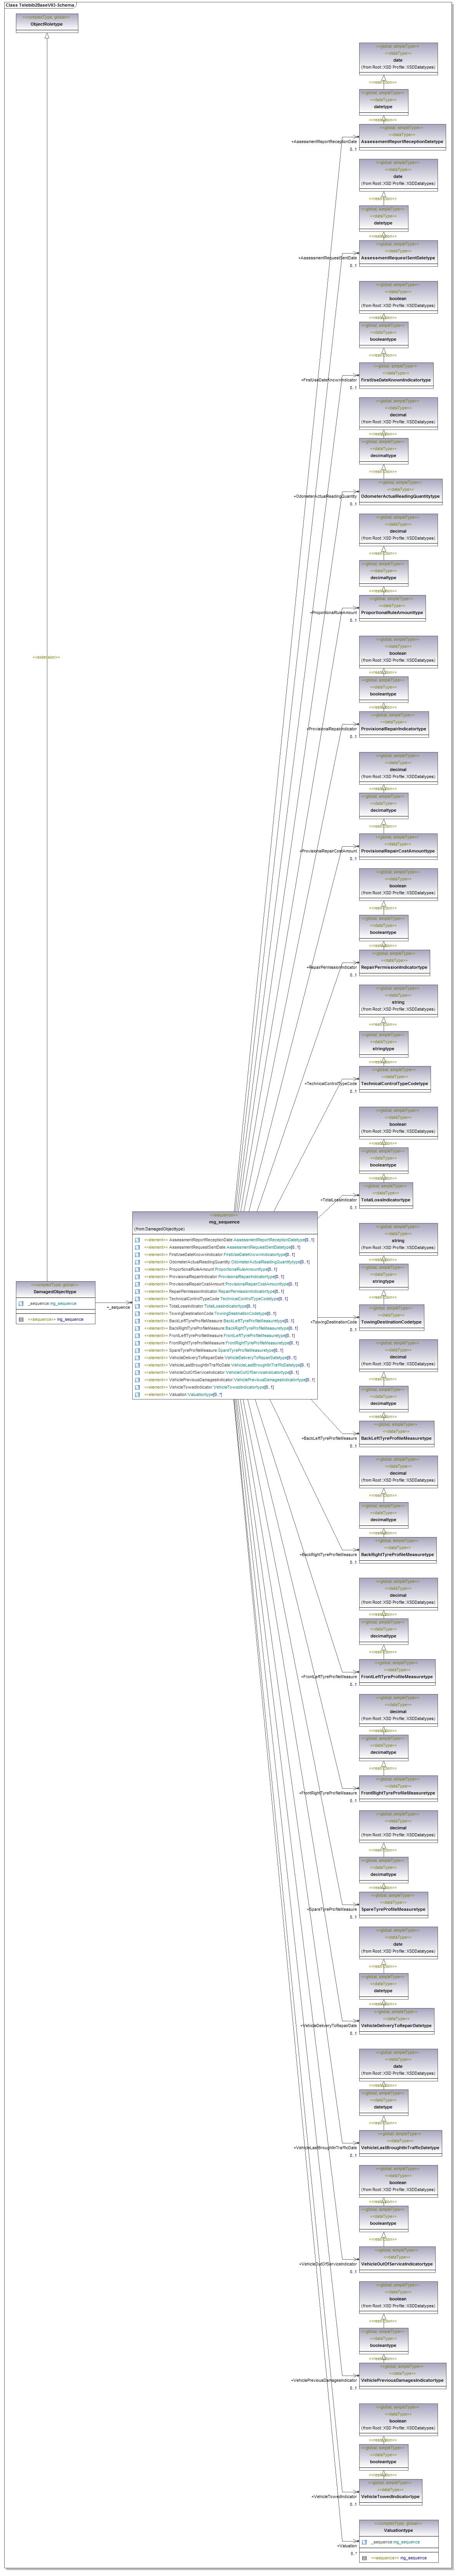Screen dimensions: 462x2576
Task: Click the Valuation element icon in mg_sequence
Action: point(137,1395)
